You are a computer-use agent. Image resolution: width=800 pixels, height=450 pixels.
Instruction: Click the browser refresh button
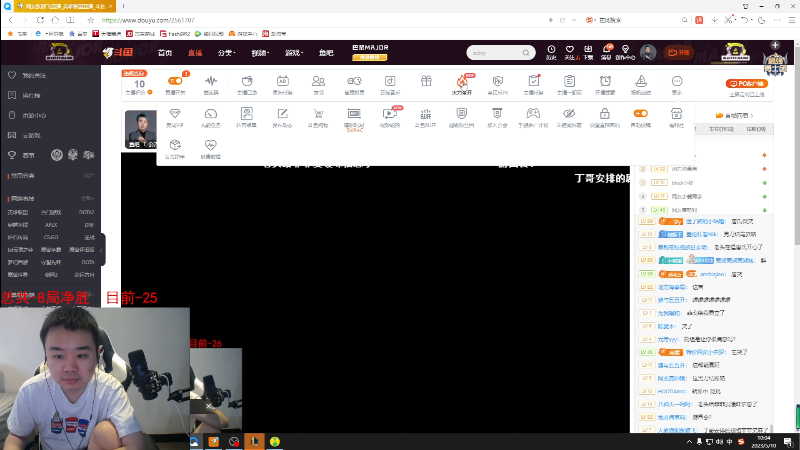pos(40,20)
